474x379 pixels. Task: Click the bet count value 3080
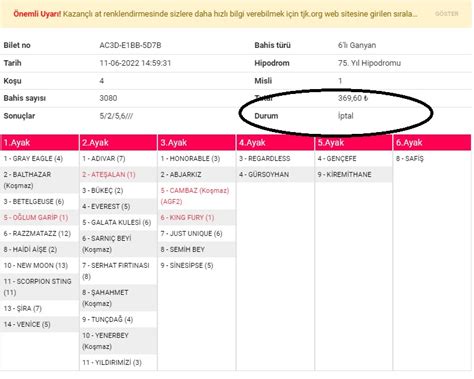click(x=108, y=98)
